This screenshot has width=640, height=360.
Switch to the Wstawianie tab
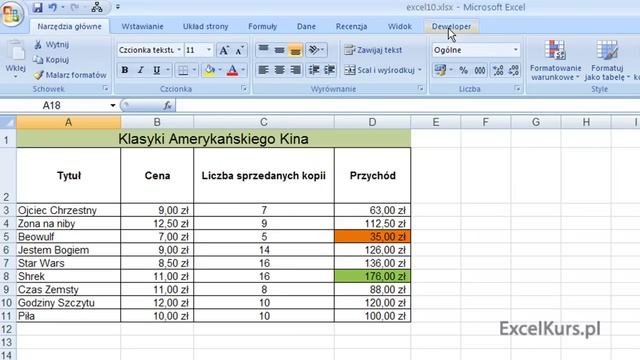click(142, 27)
